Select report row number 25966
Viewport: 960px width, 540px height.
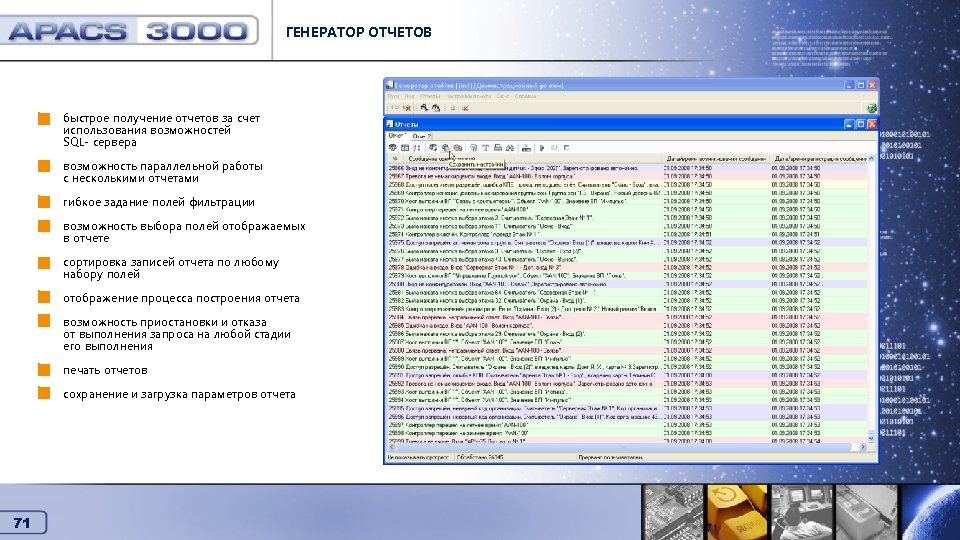tap(627, 168)
